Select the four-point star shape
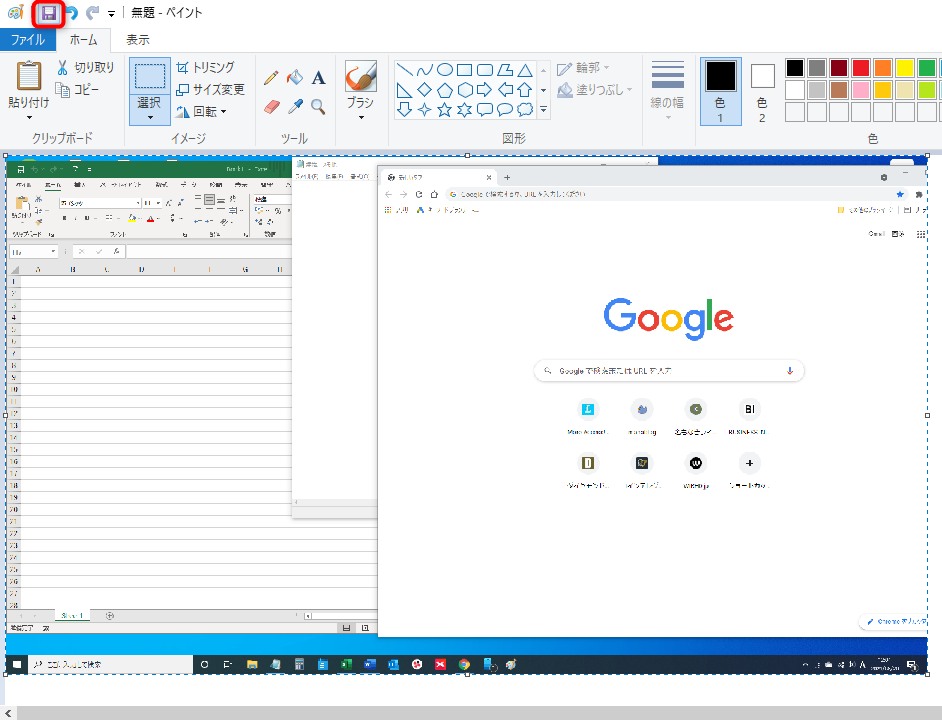The image size is (942, 720). [x=425, y=109]
